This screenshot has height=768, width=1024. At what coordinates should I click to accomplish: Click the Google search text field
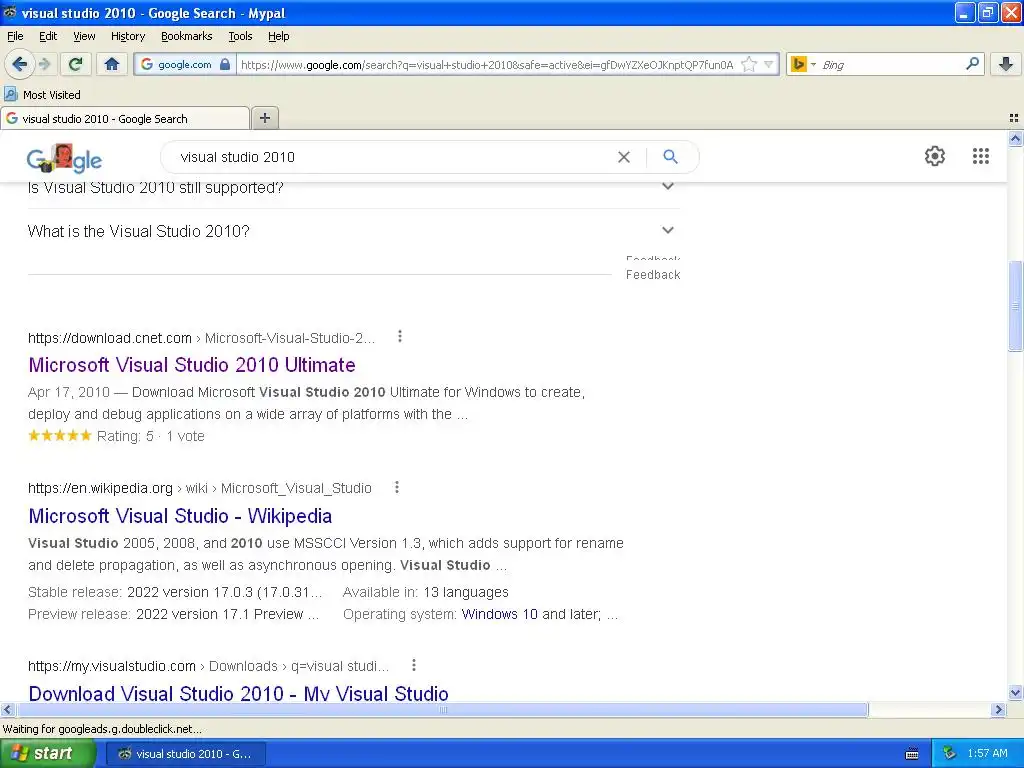pos(392,157)
